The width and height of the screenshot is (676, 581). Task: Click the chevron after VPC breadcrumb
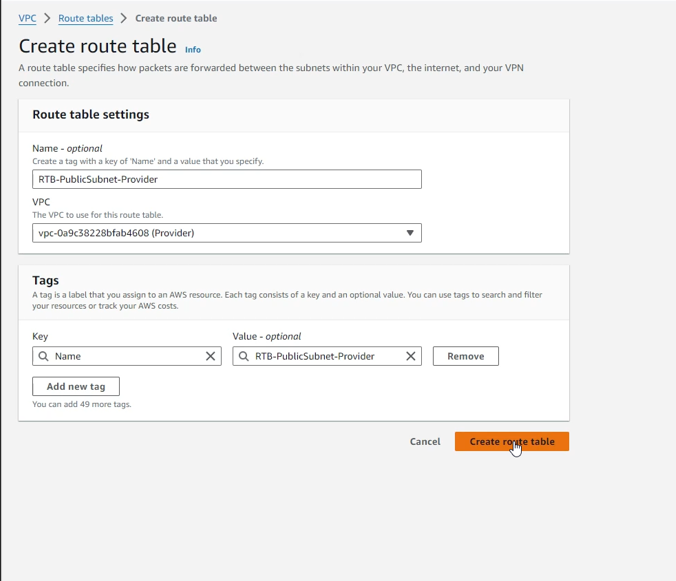47,18
